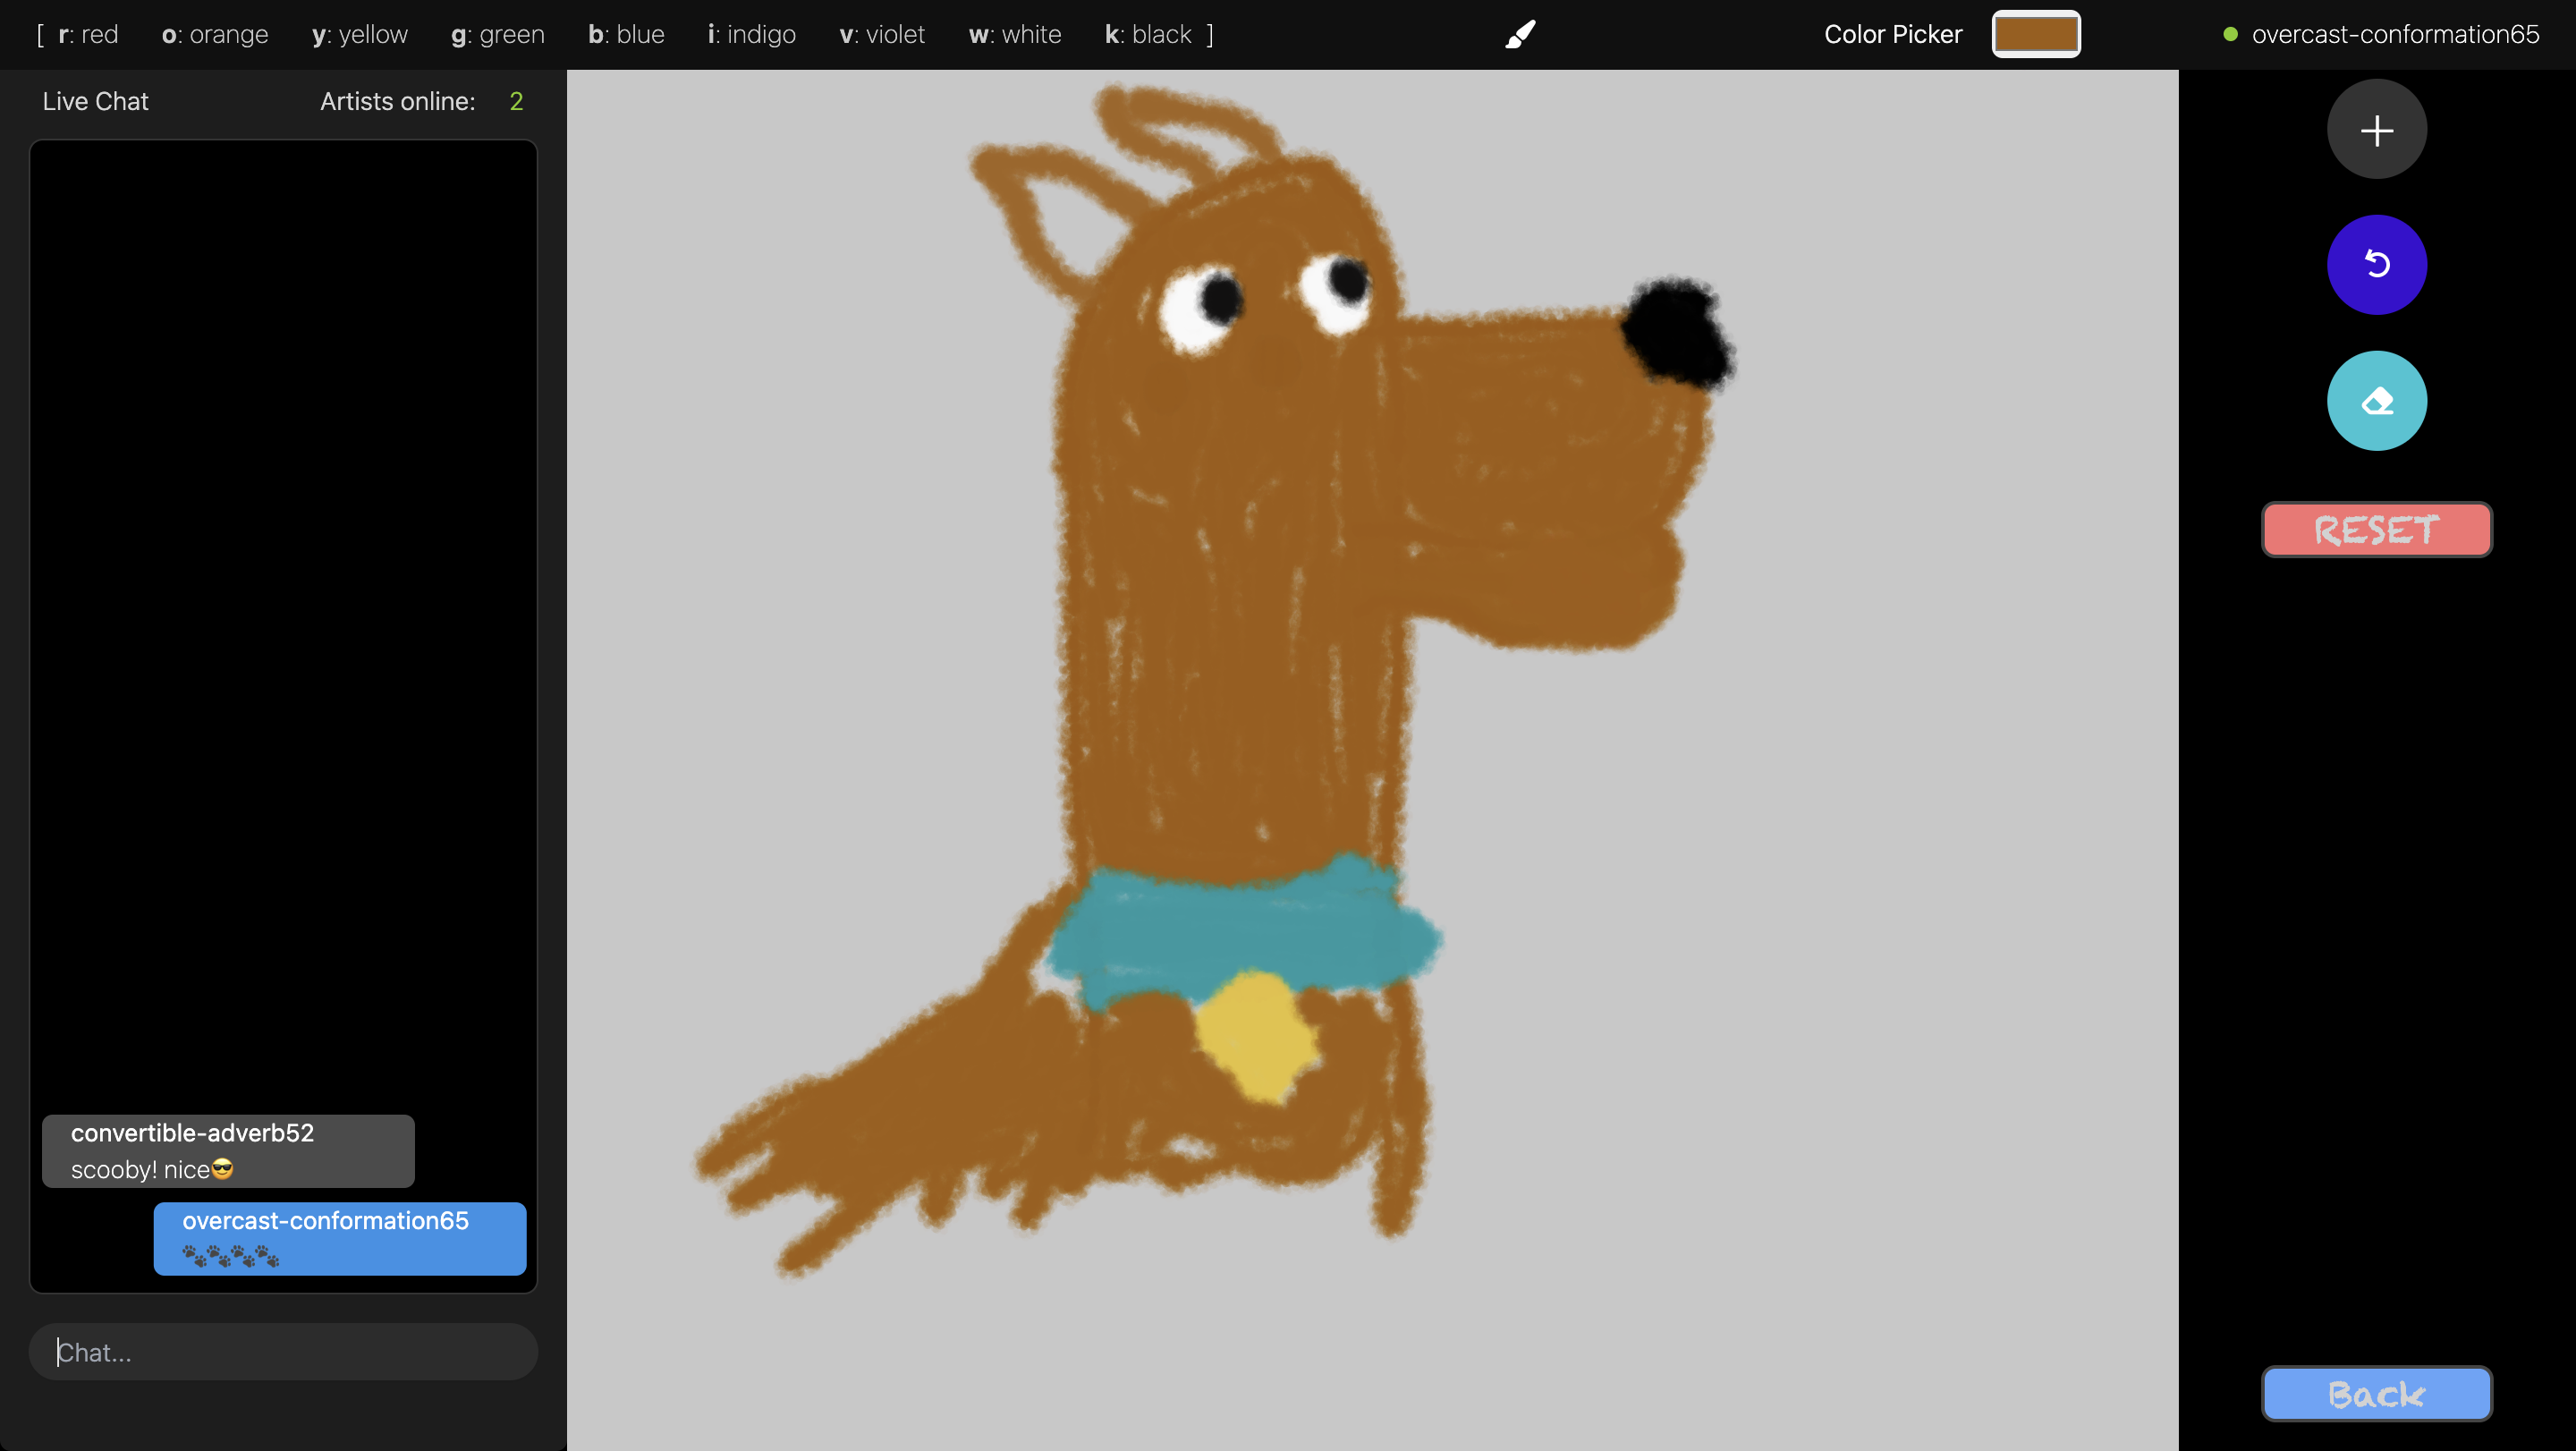Image resolution: width=2576 pixels, height=1451 pixels.
Task: Select the eraser tool button
Action: [2376, 401]
